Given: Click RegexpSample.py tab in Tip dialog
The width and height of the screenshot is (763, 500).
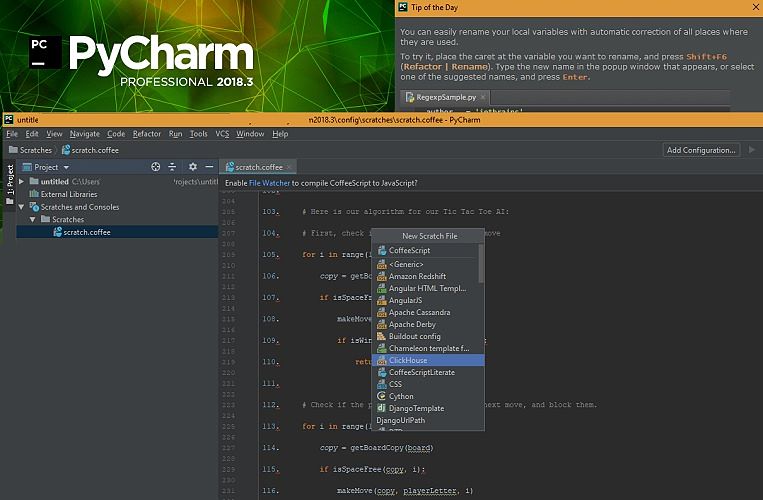Looking at the screenshot, I should tap(446, 97).
